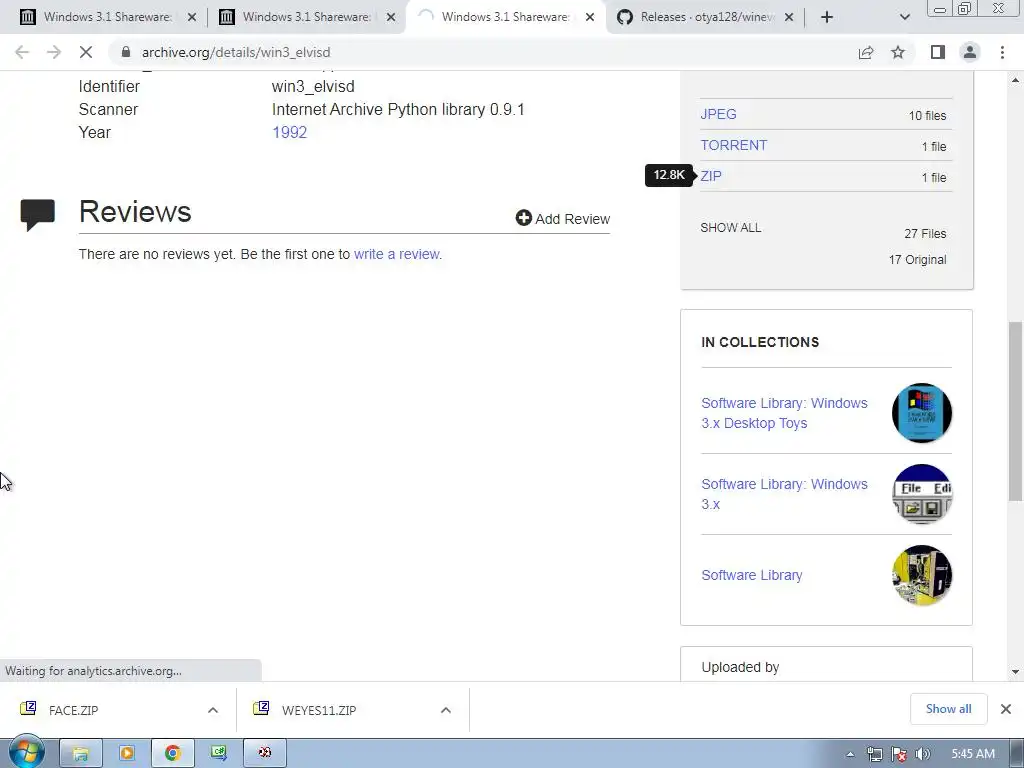Download the TORRENT file

pyautogui.click(x=733, y=146)
